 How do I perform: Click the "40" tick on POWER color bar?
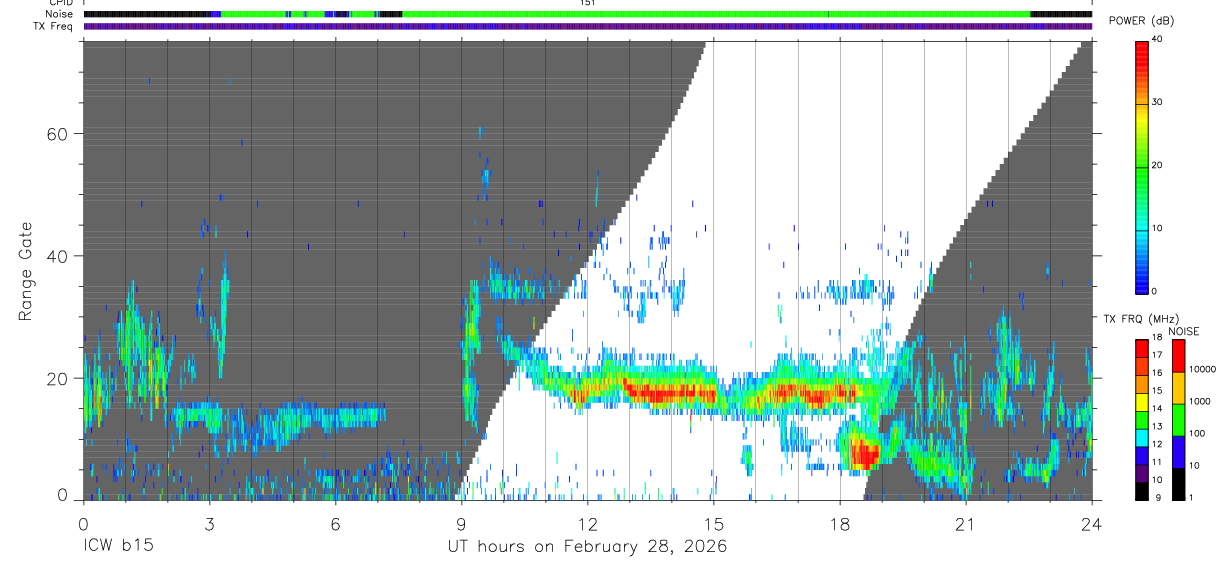(x=1159, y=39)
